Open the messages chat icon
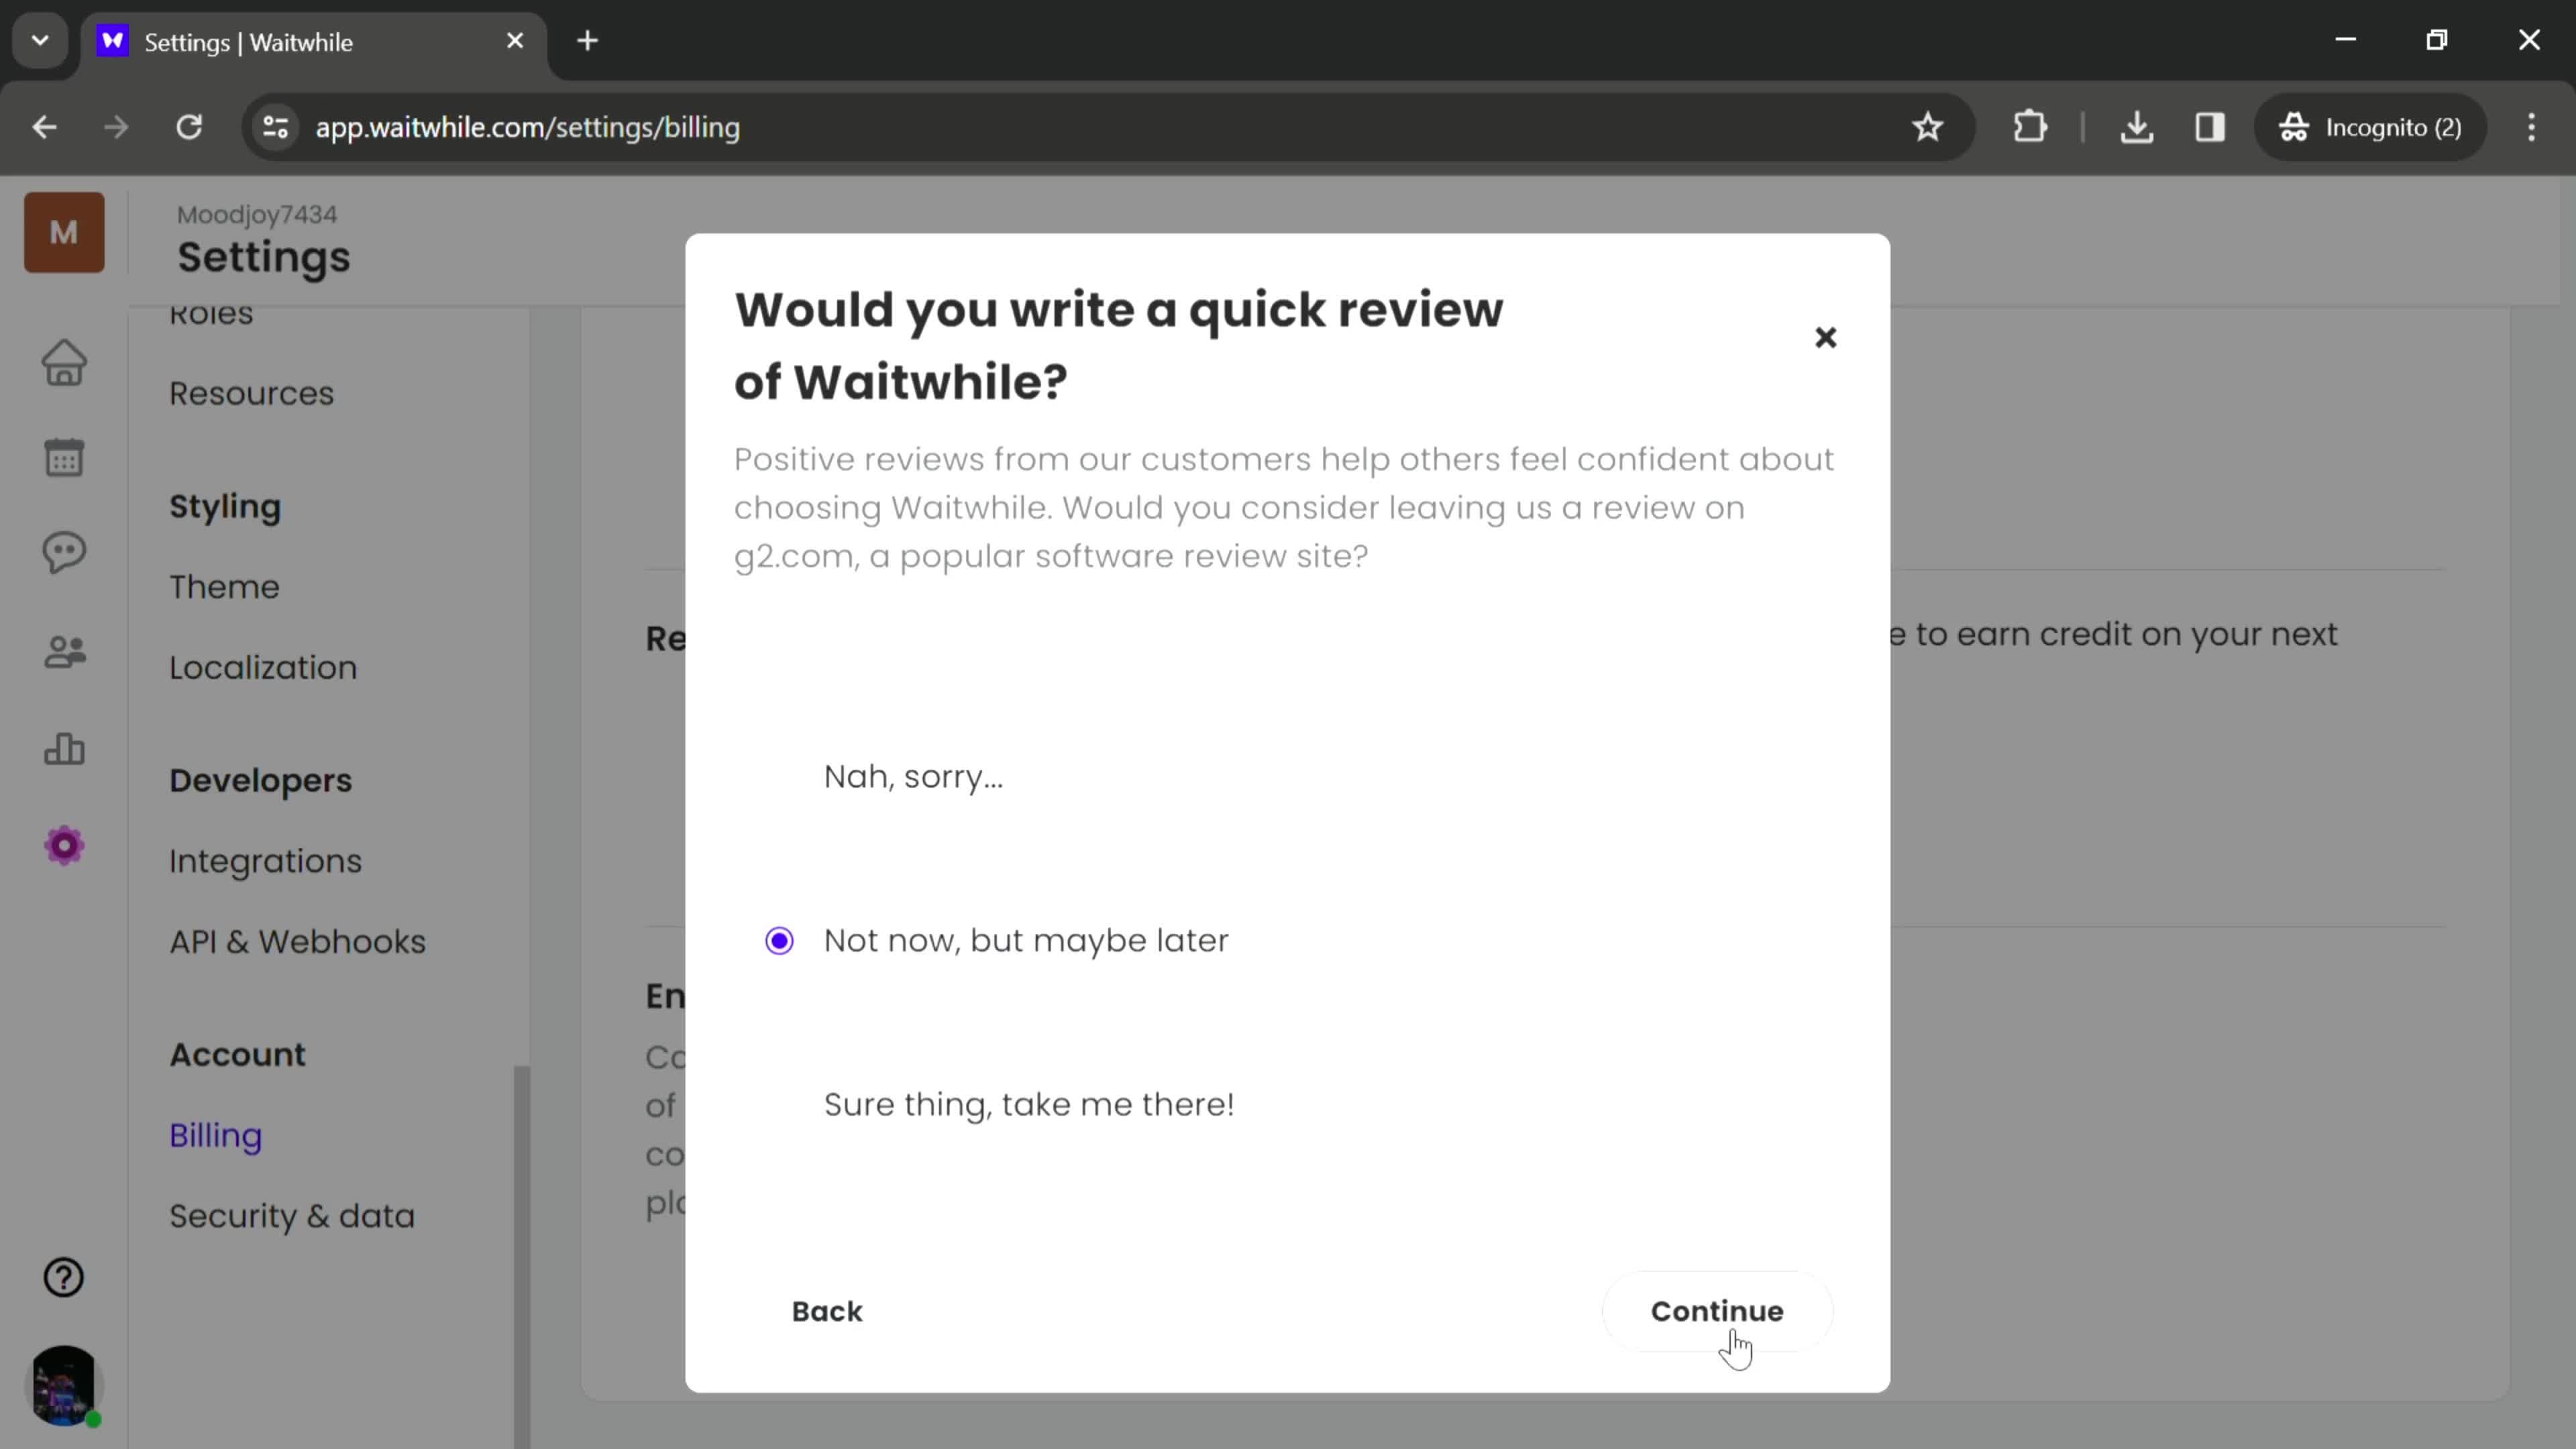The image size is (2576, 1449). (64, 553)
